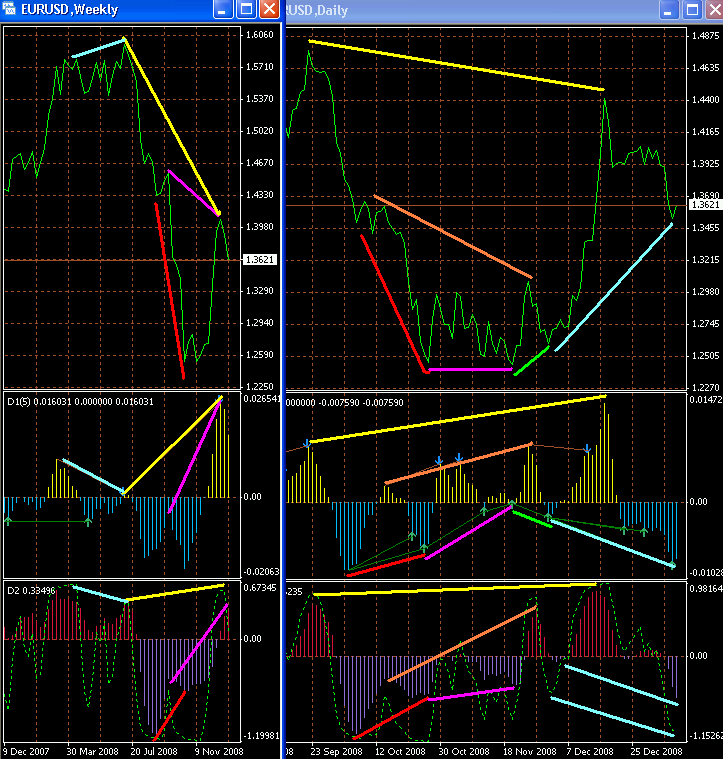Click the 1.3621 current price tag in Daily chart
The width and height of the screenshot is (723, 759).
(706, 205)
